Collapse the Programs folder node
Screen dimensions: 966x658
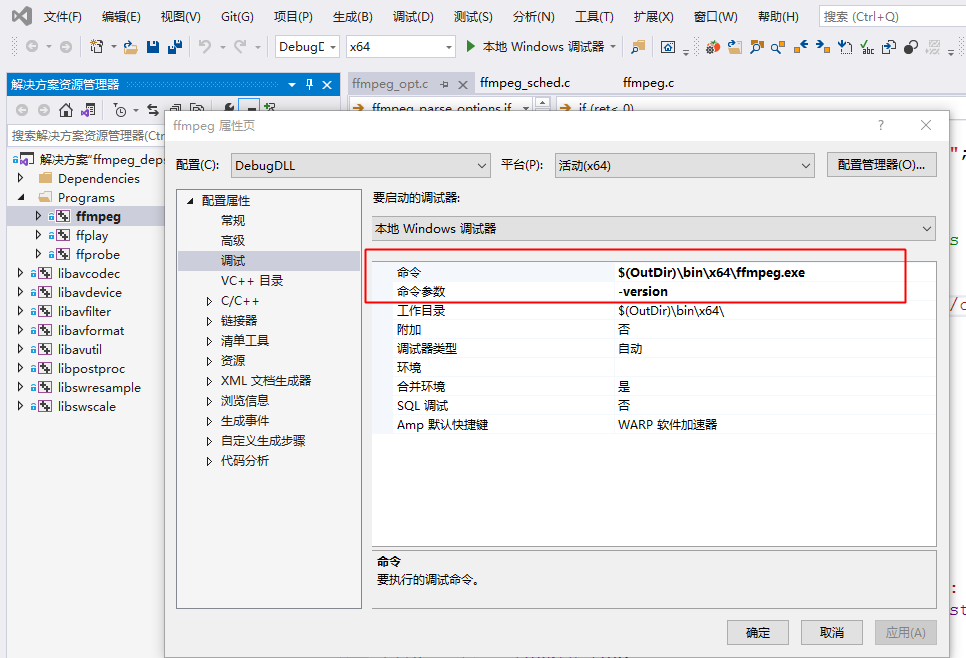[20, 197]
